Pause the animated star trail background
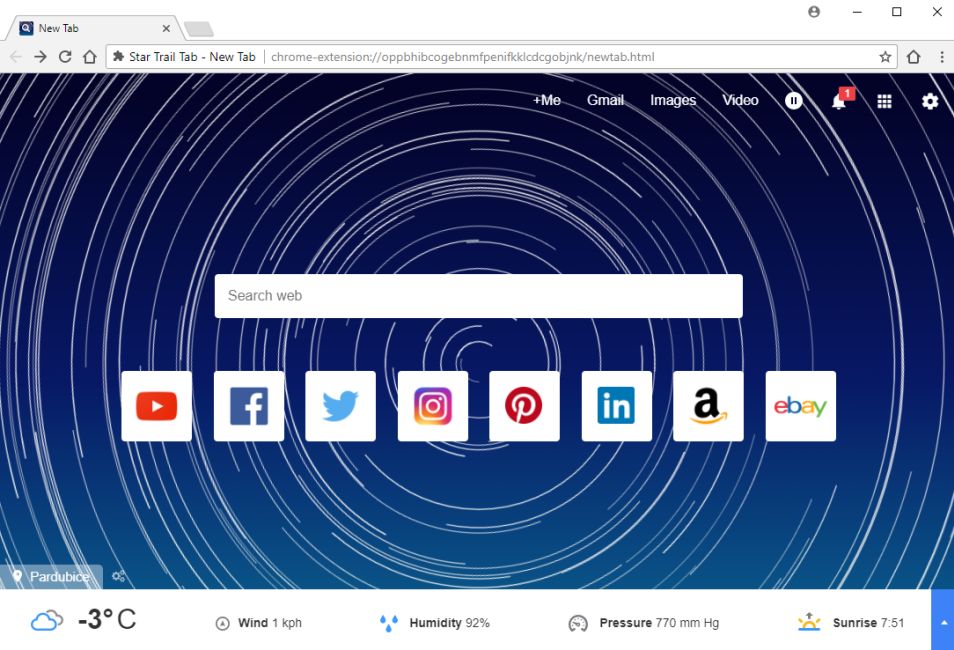Viewport: 954px width, 650px height. pos(792,101)
